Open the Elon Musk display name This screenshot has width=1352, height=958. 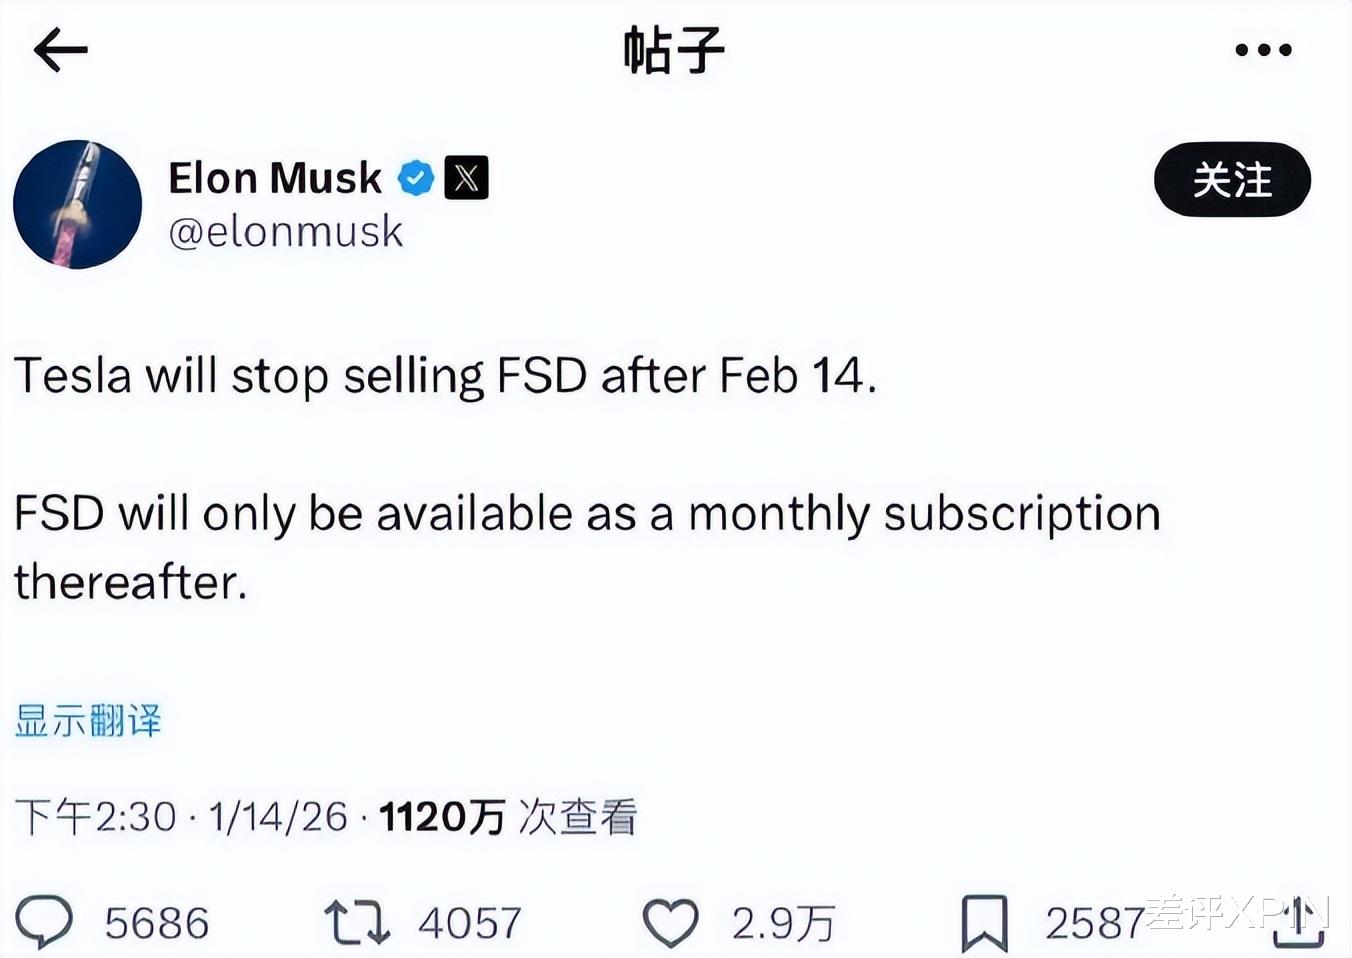(x=275, y=178)
